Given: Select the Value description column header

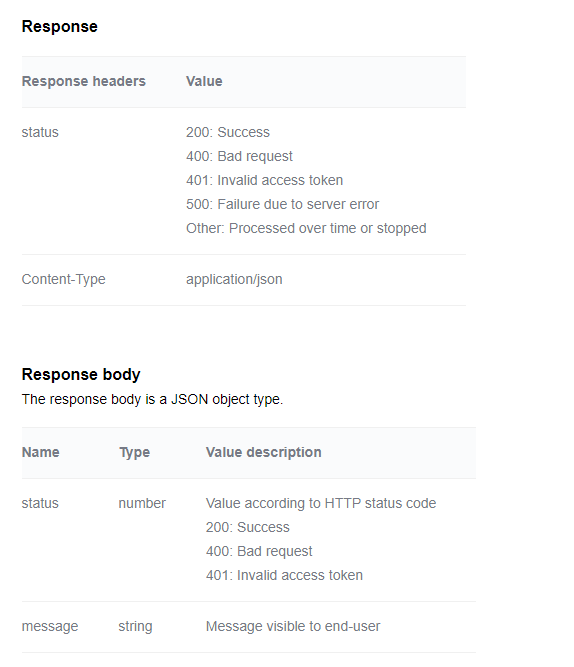Looking at the screenshot, I should [x=263, y=452].
